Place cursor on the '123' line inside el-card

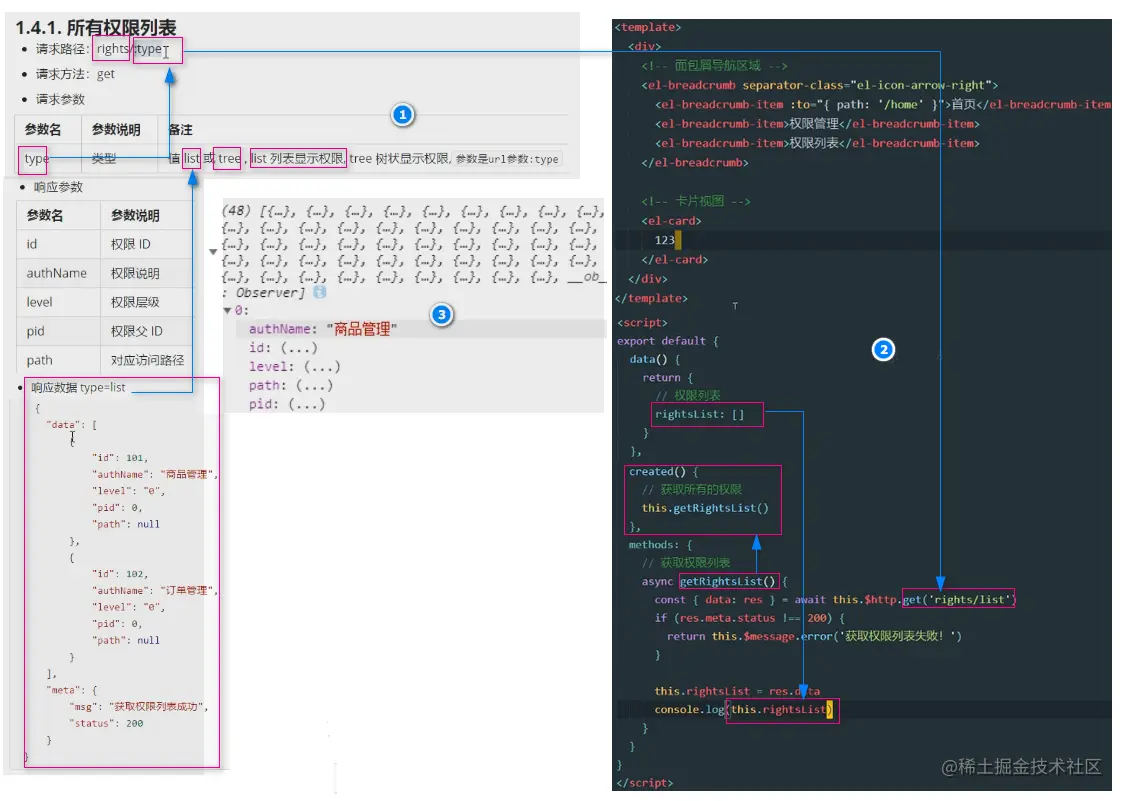point(664,240)
